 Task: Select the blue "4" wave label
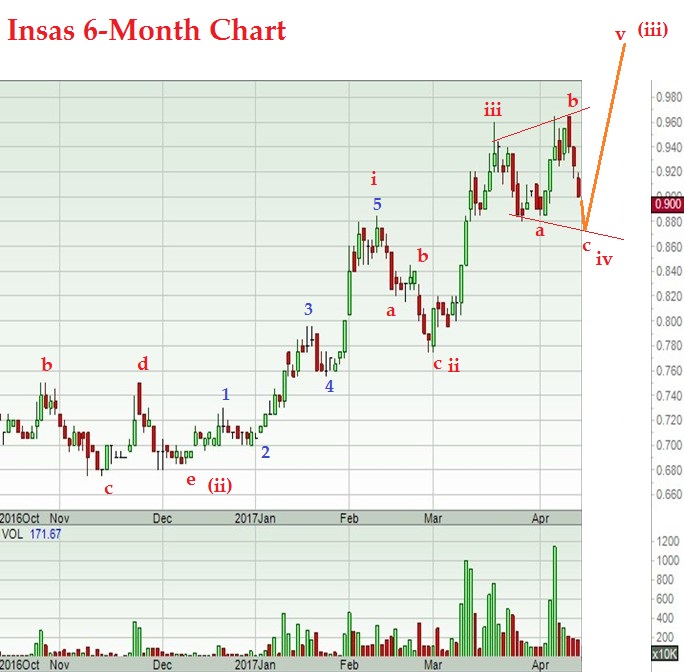tap(329, 386)
